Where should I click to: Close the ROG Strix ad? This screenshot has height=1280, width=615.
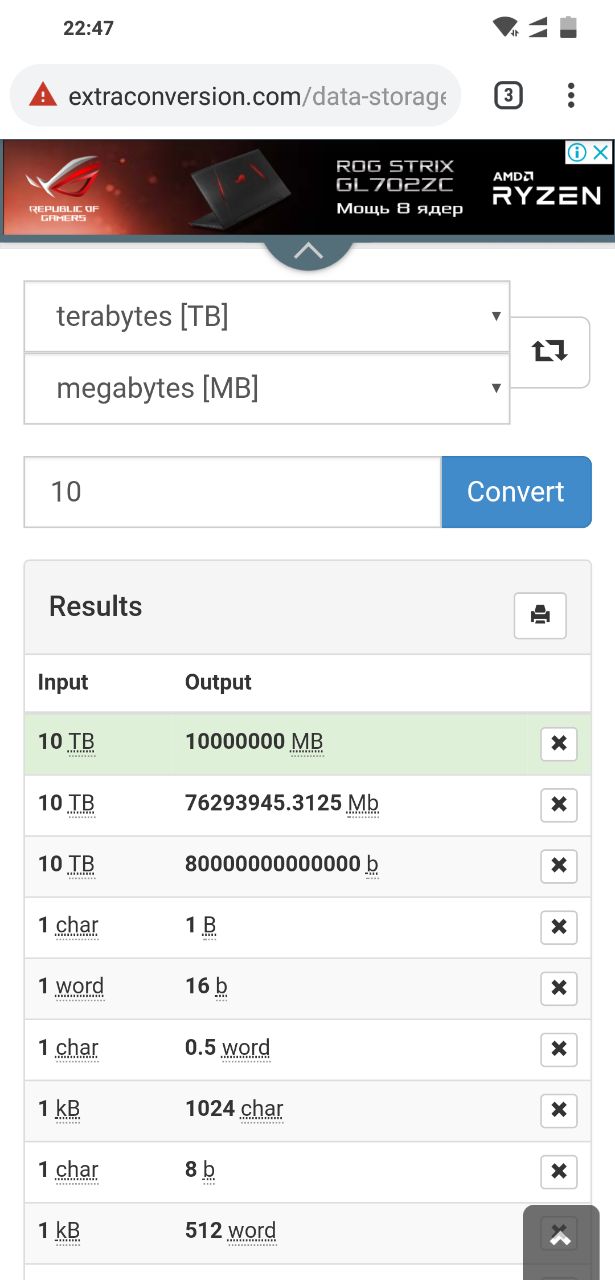point(600,153)
